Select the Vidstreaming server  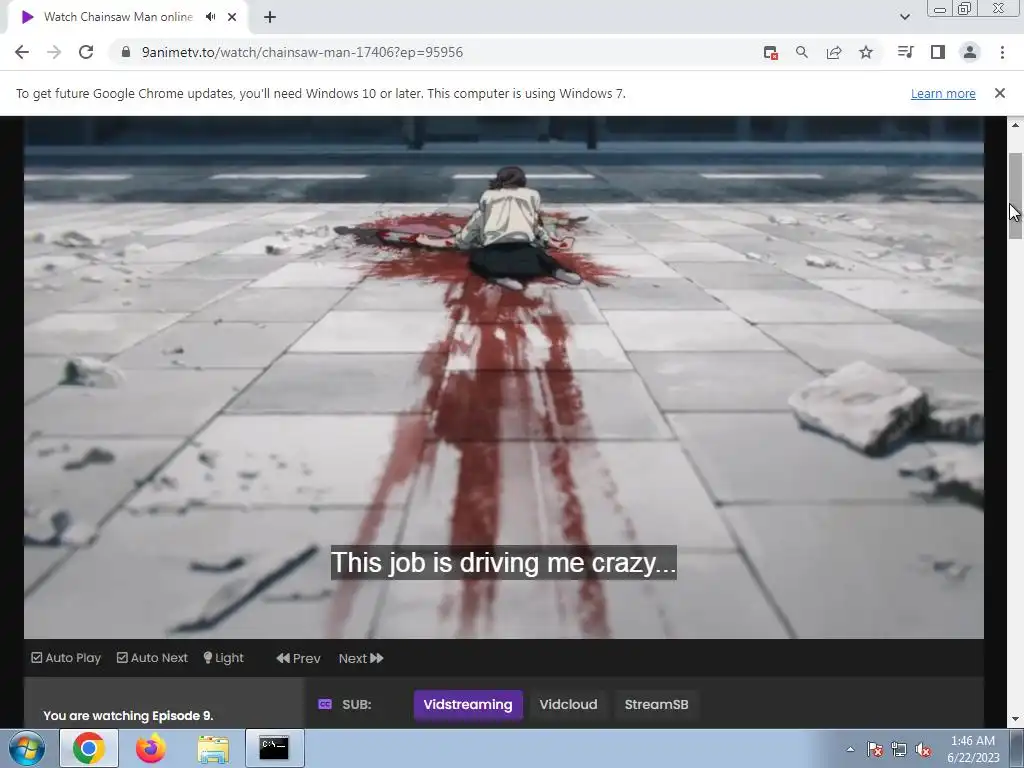pyautogui.click(x=468, y=705)
